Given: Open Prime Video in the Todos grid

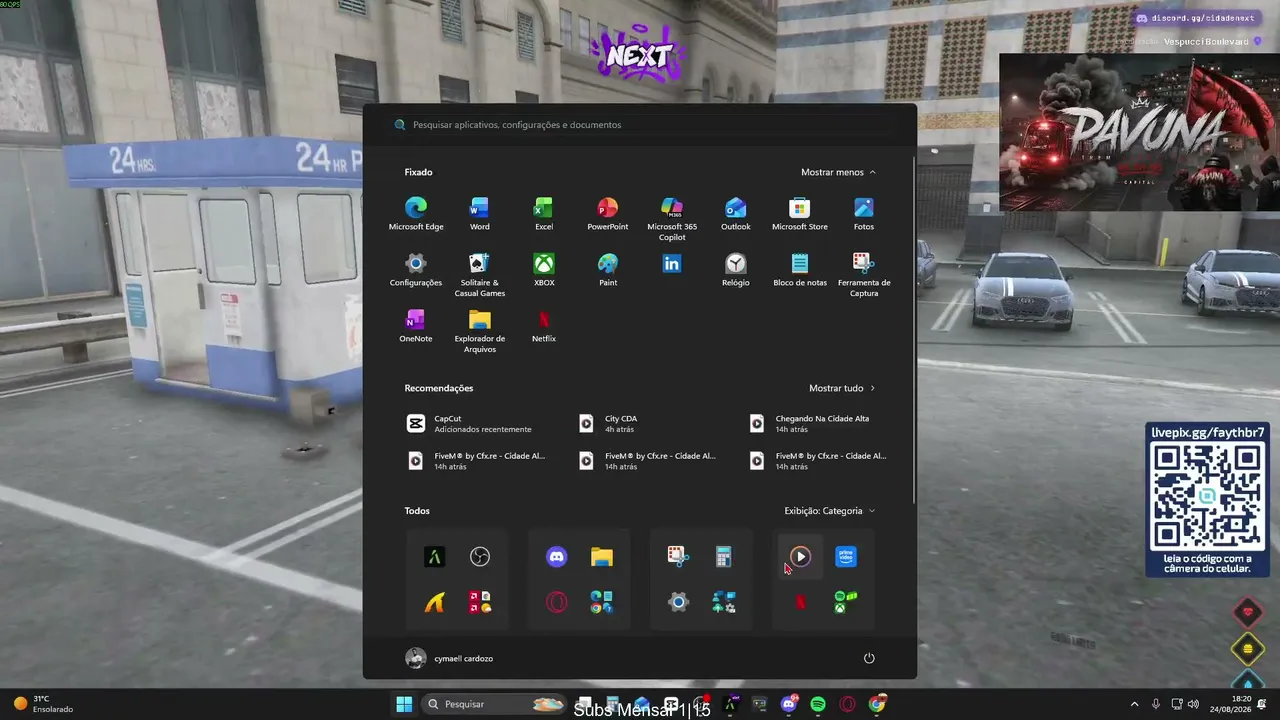Looking at the screenshot, I should coord(846,557).
